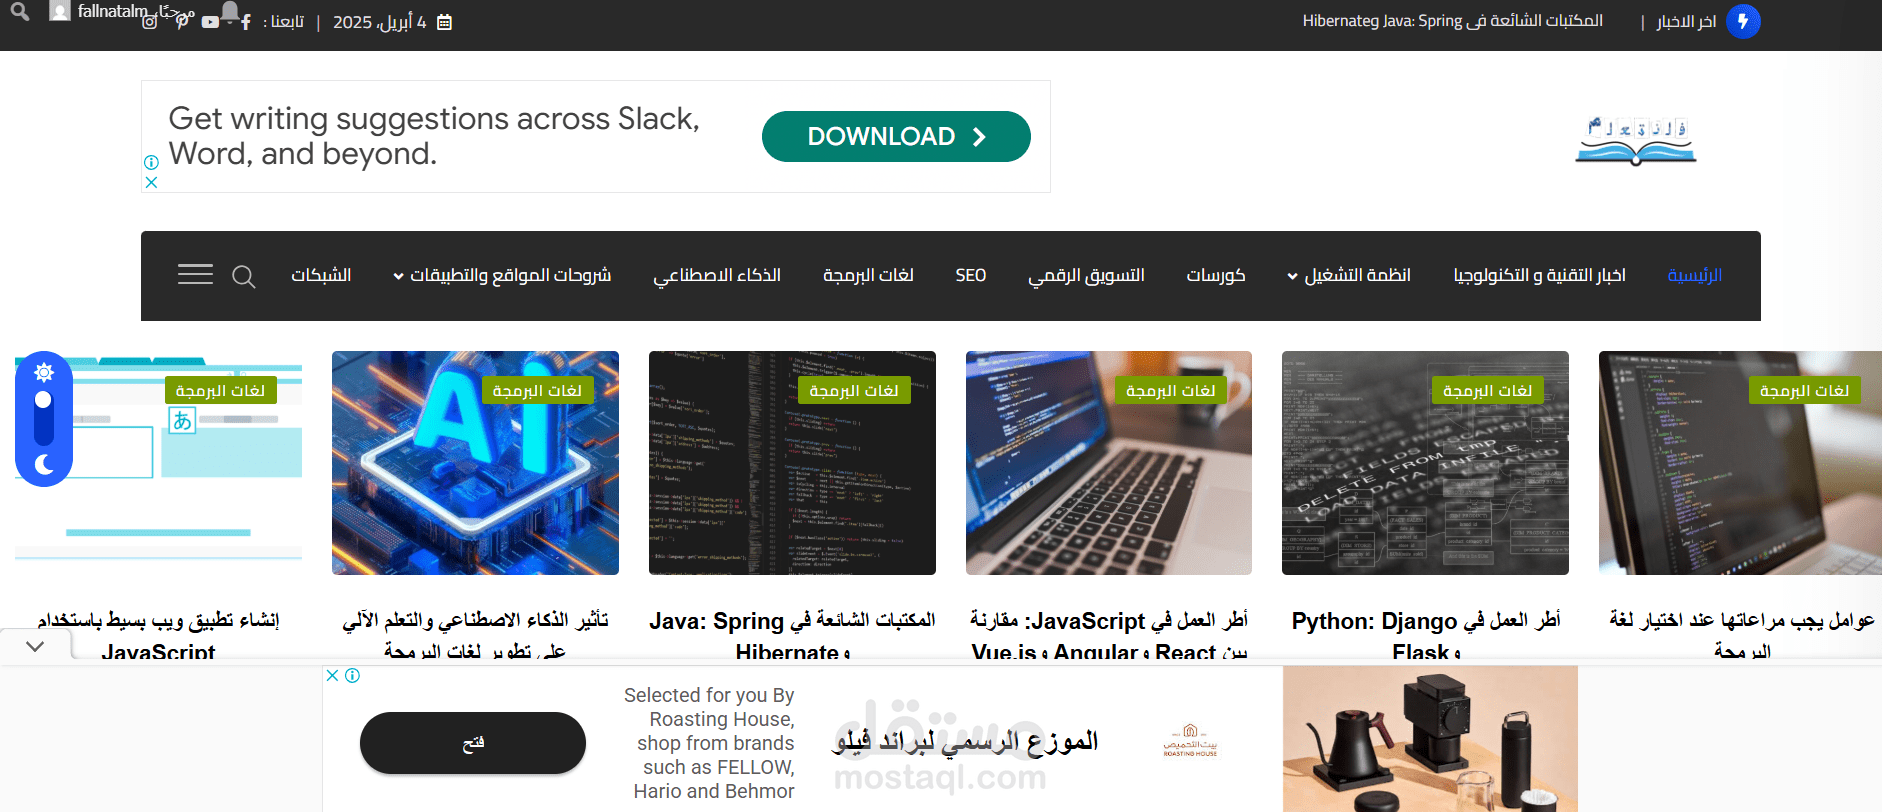Open the Python Django SQL text thumbnail

pyautogui.click(x=1425, y=463)
